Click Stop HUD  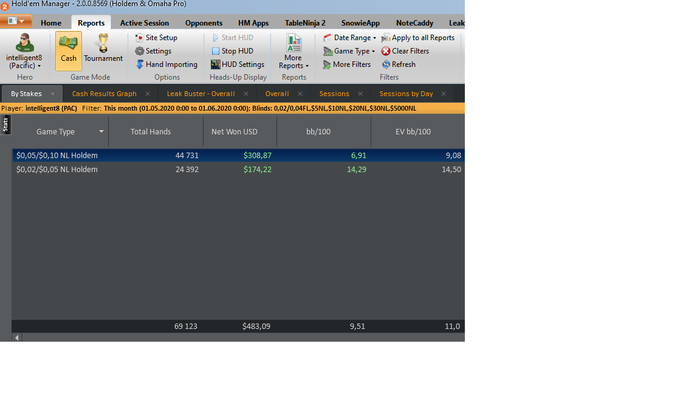pos(233,51)
